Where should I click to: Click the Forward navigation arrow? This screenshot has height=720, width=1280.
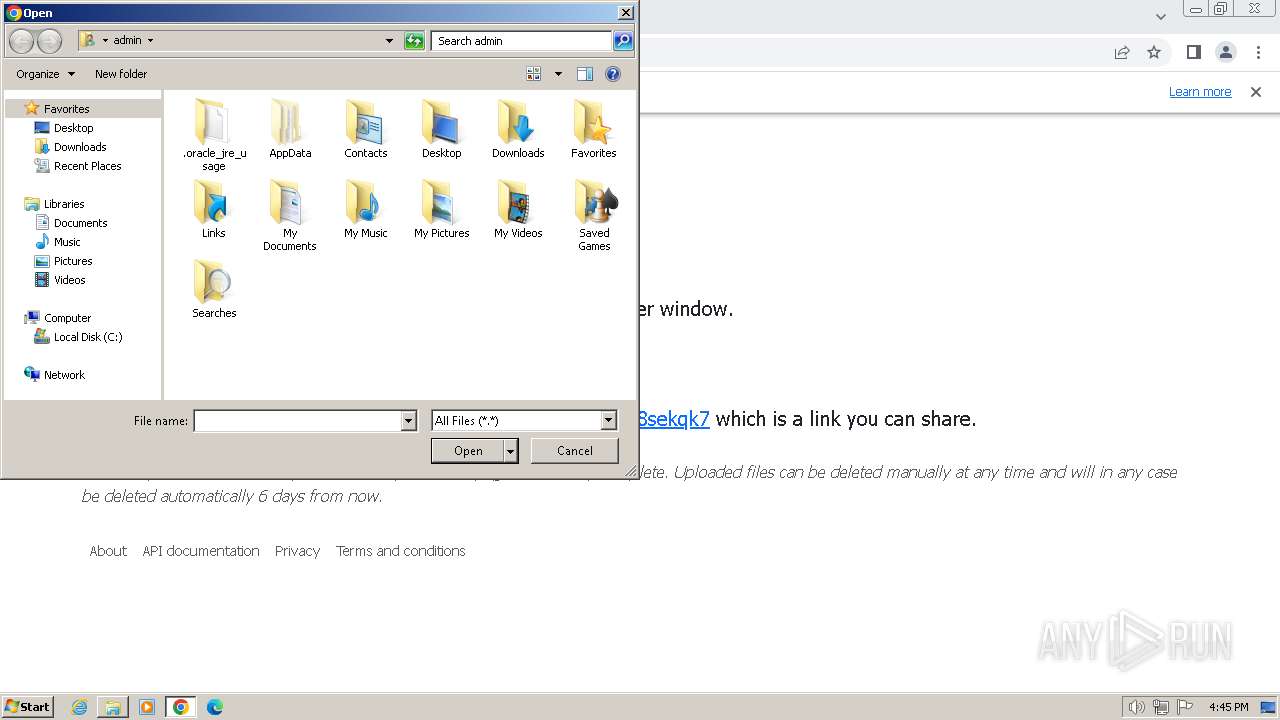pyautogui.click(x=49, y=41)
